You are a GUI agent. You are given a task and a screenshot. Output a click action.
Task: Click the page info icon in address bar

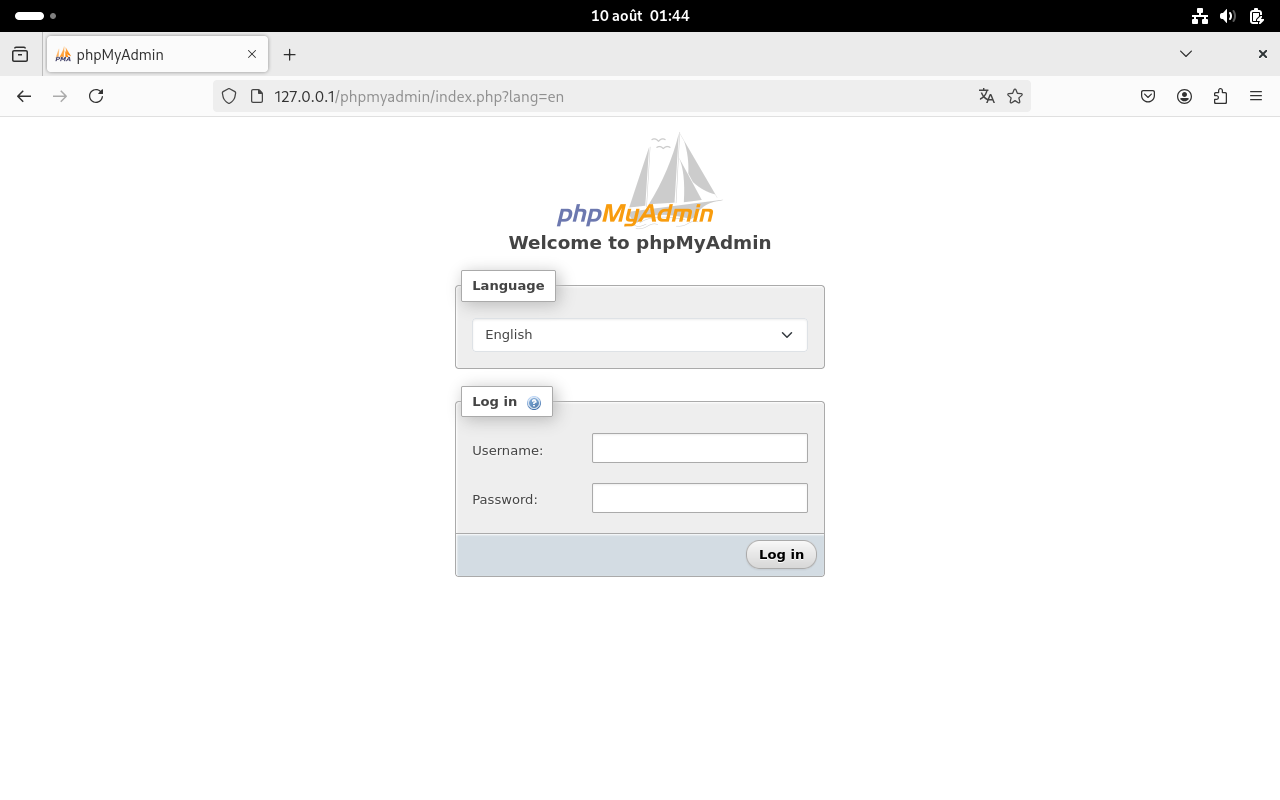coord(257,96)
